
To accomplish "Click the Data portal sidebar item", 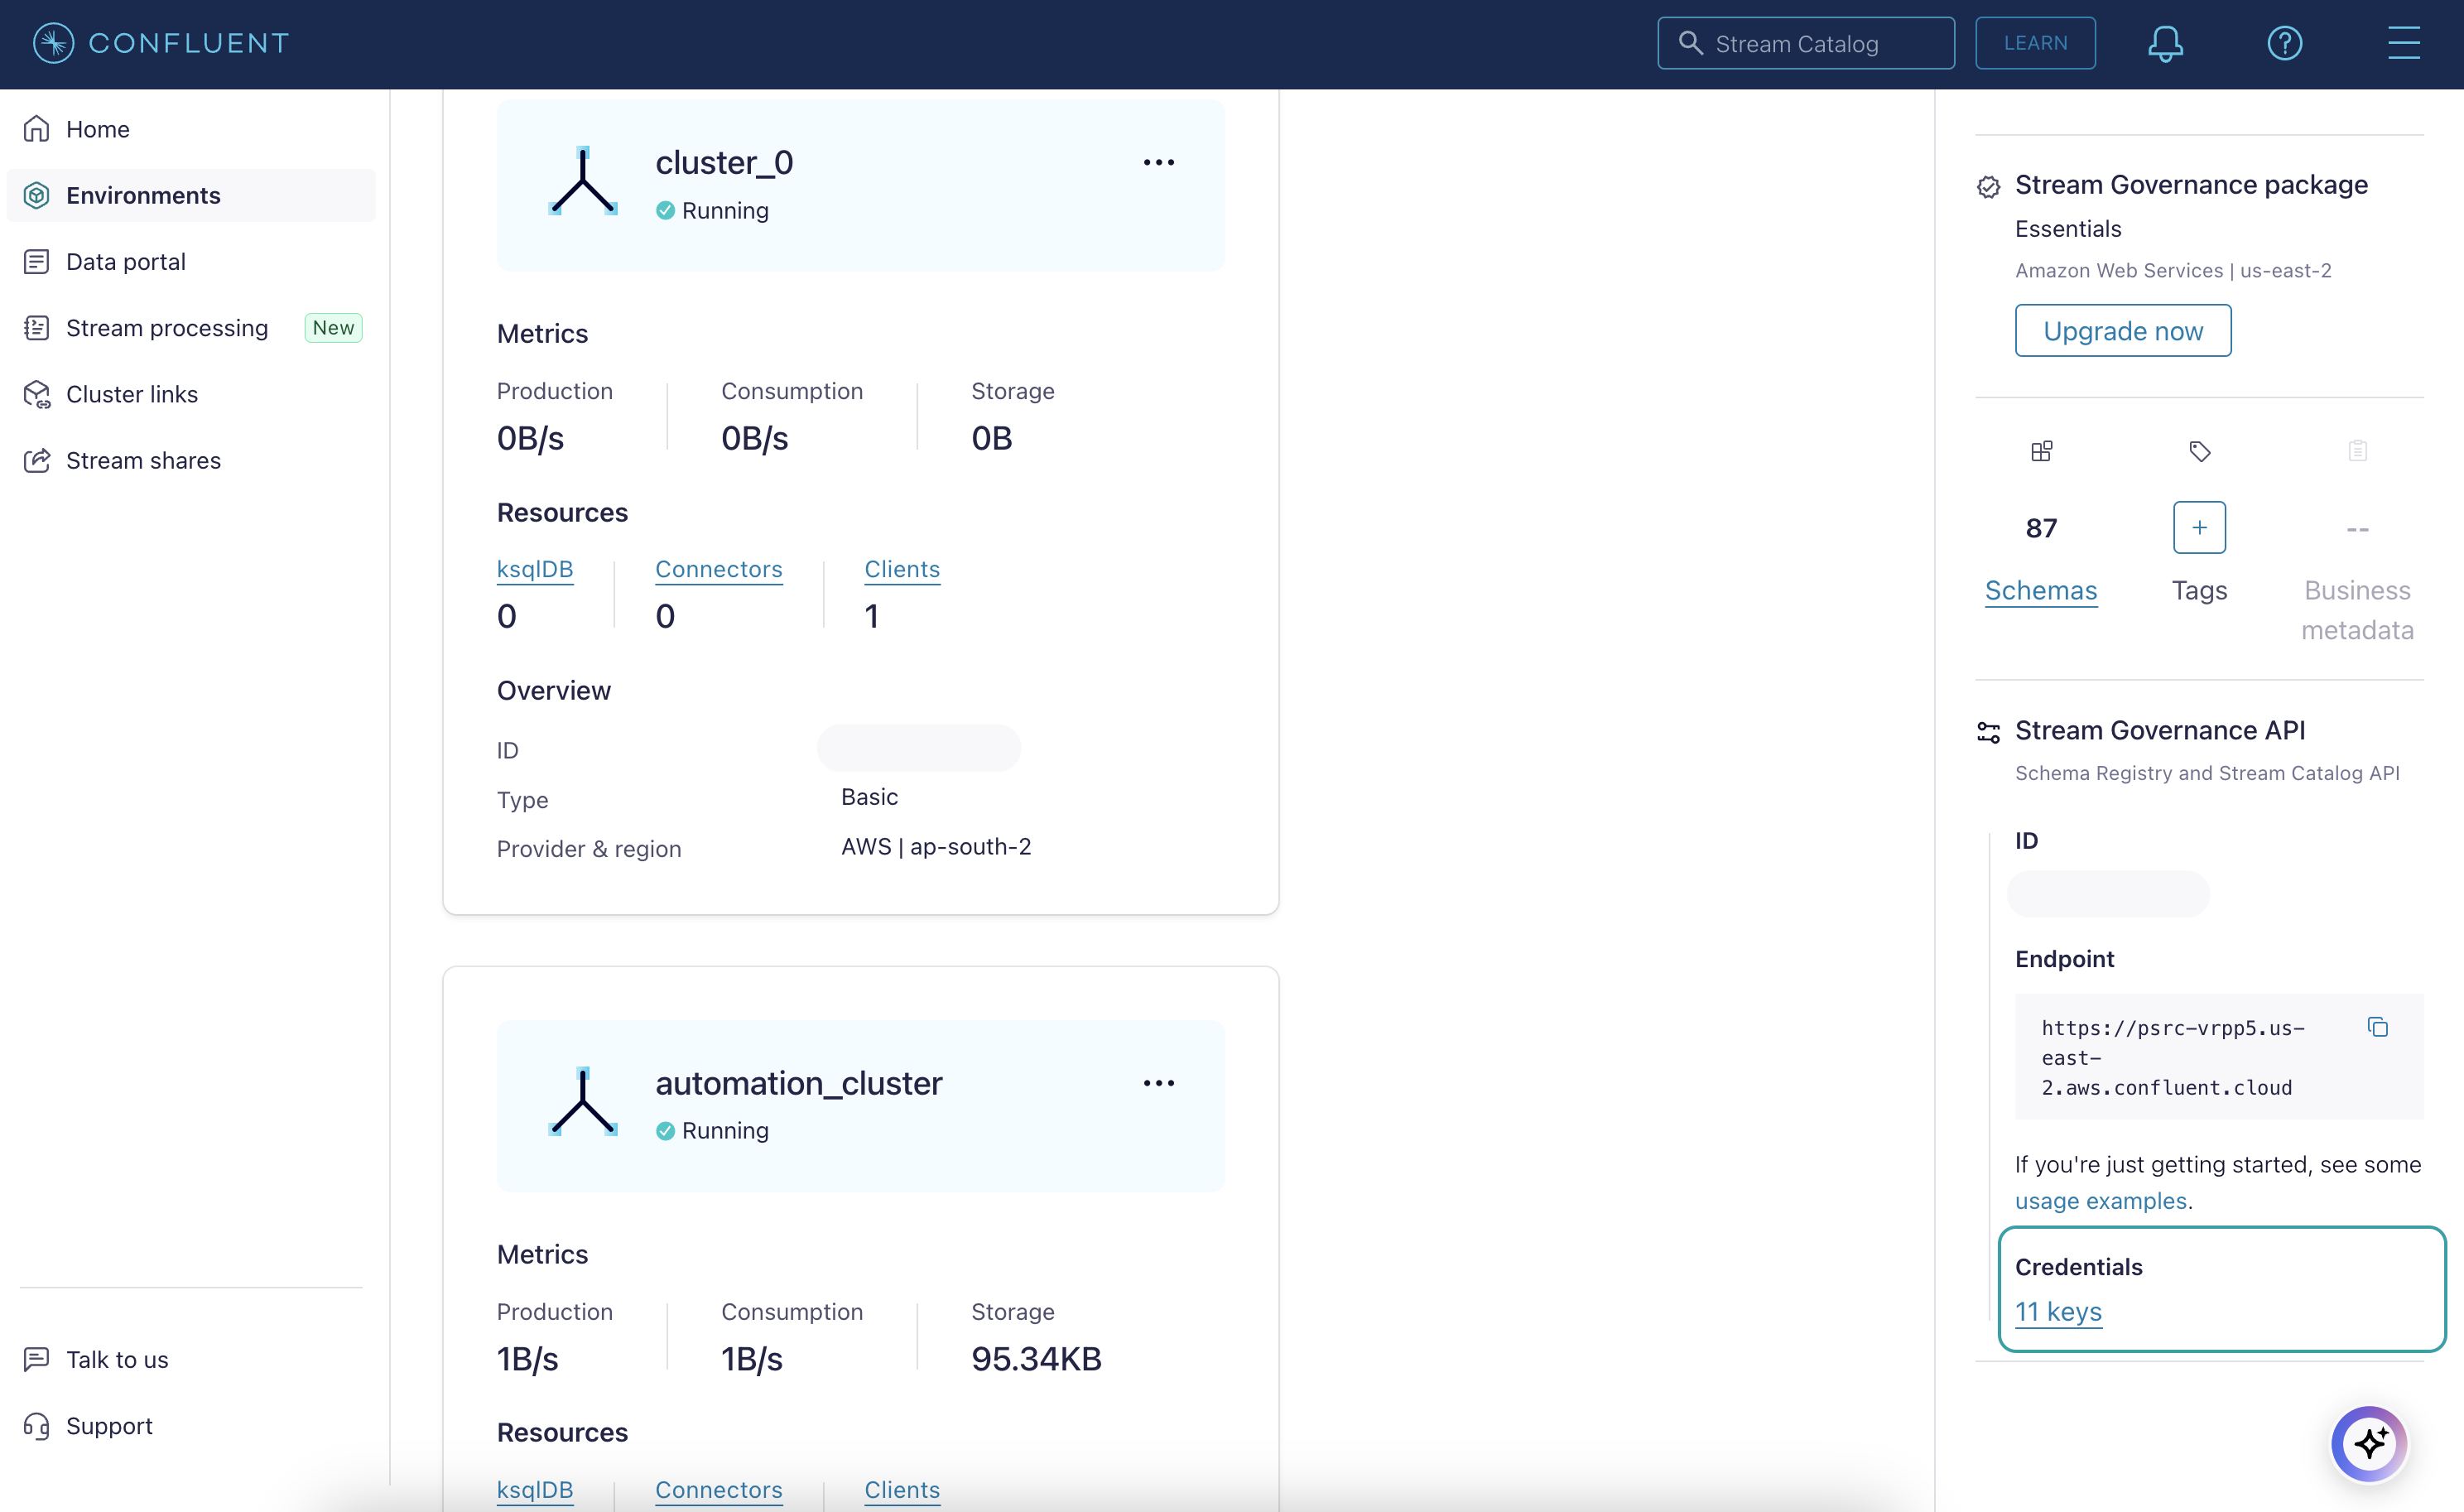I will (123, 261).
